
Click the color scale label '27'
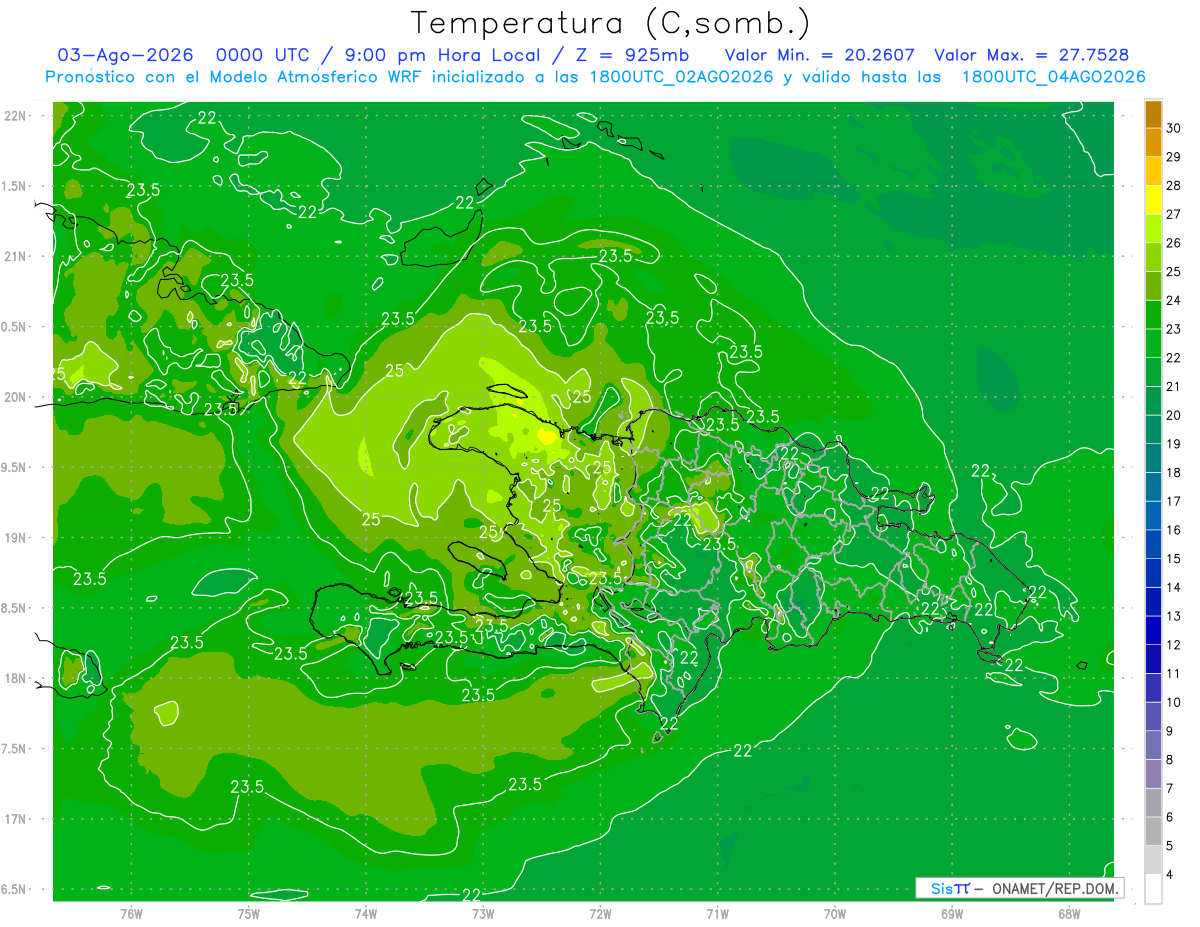pos(1174,214)
